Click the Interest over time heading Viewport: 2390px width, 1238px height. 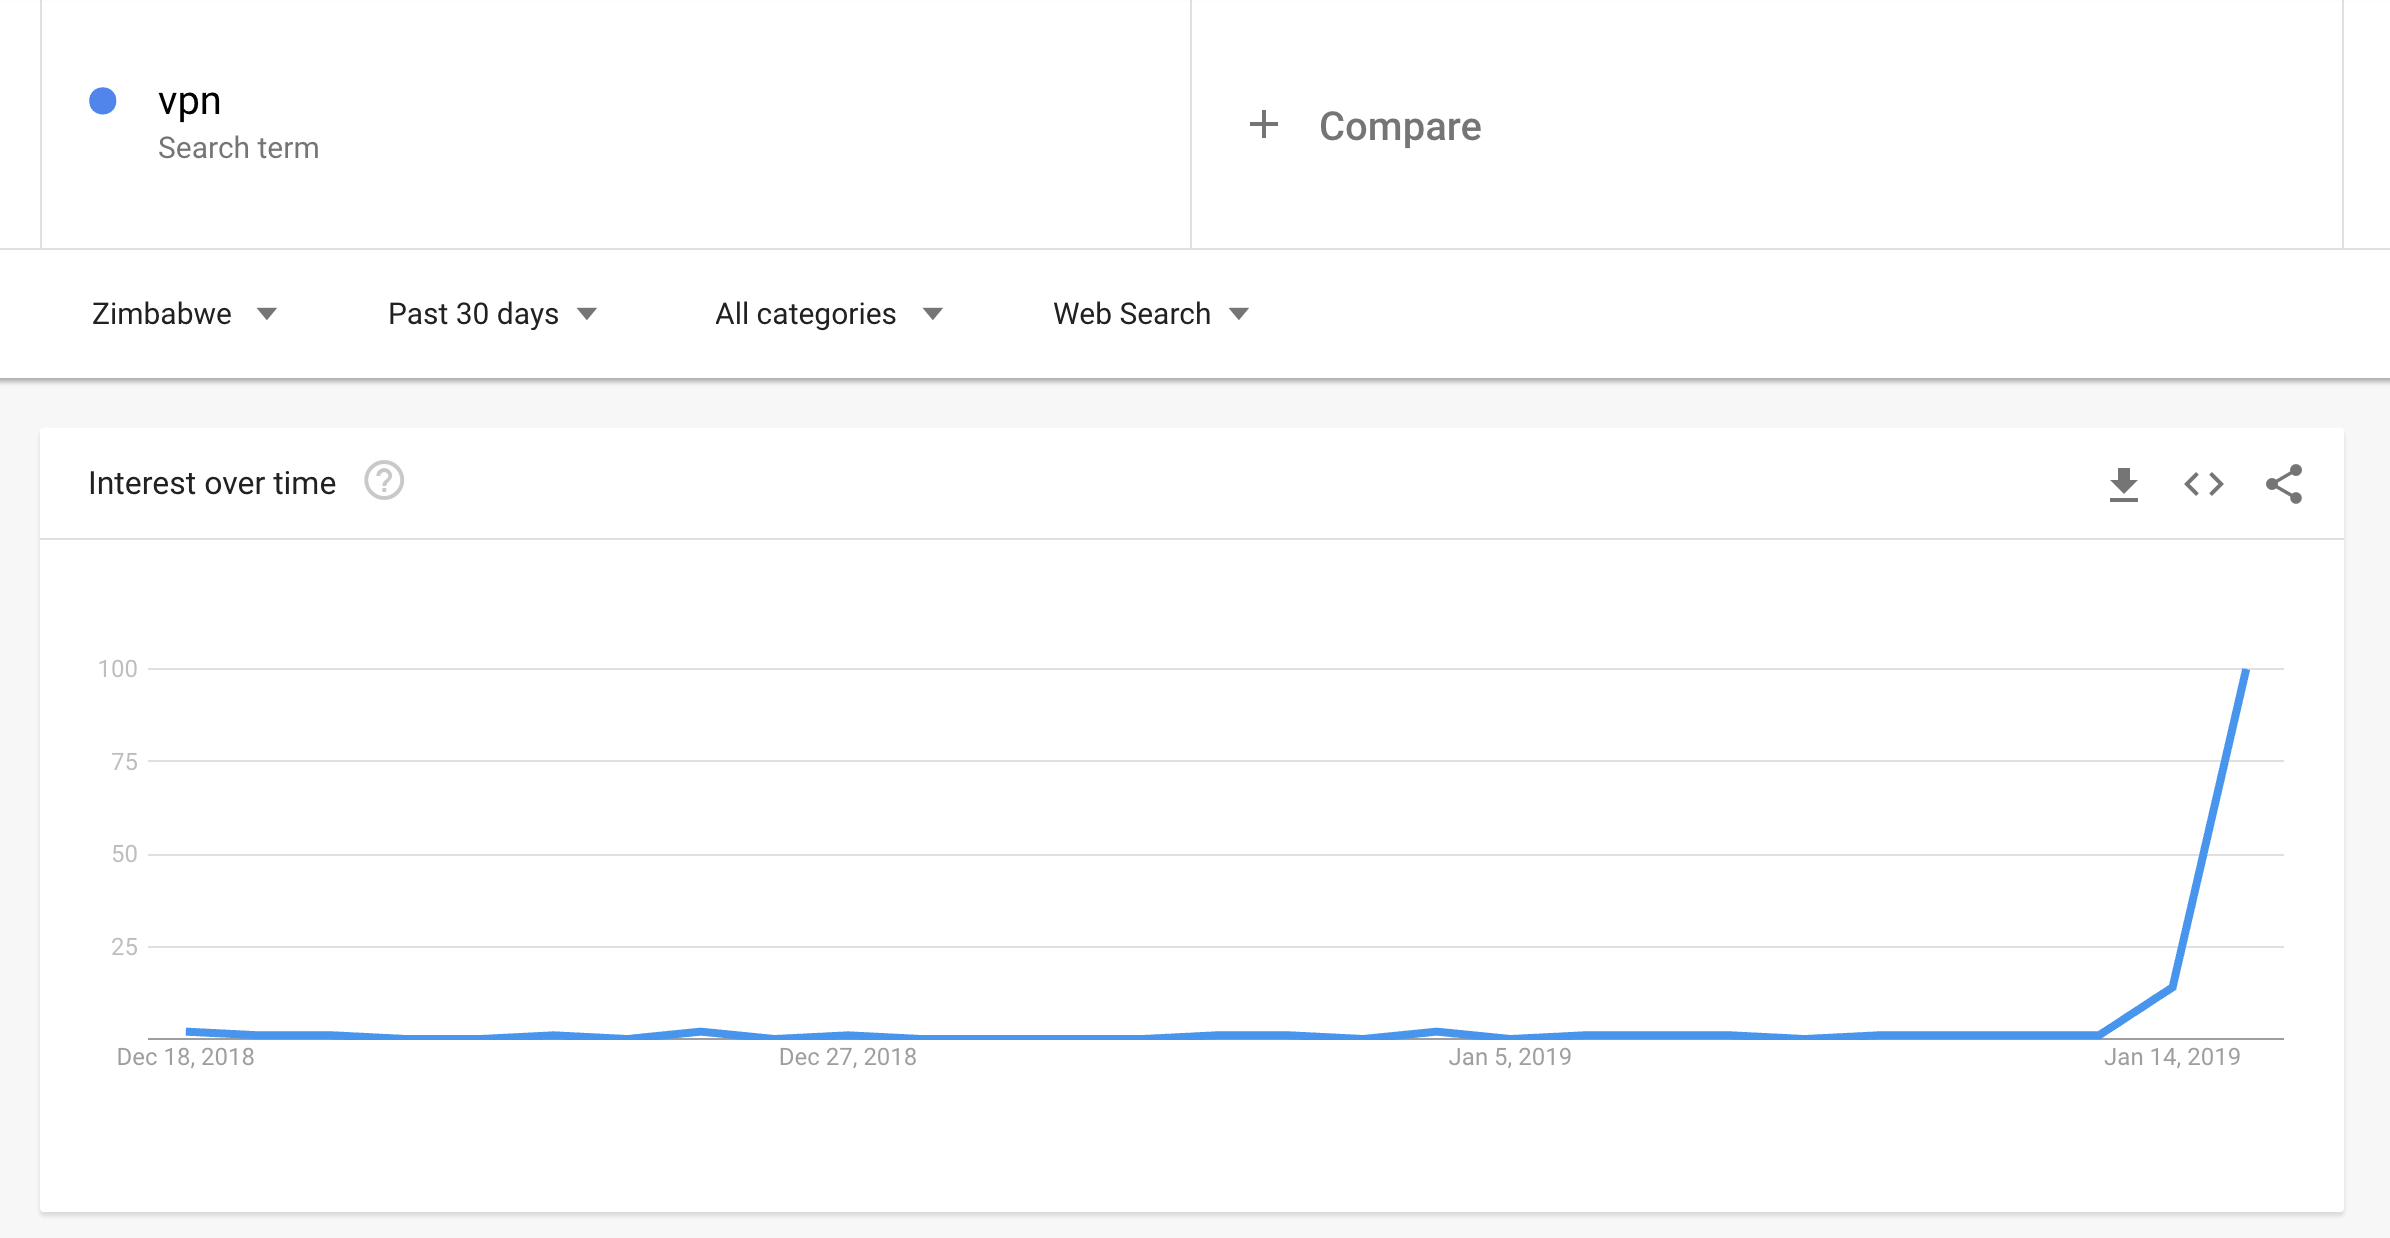click(212, 483)
